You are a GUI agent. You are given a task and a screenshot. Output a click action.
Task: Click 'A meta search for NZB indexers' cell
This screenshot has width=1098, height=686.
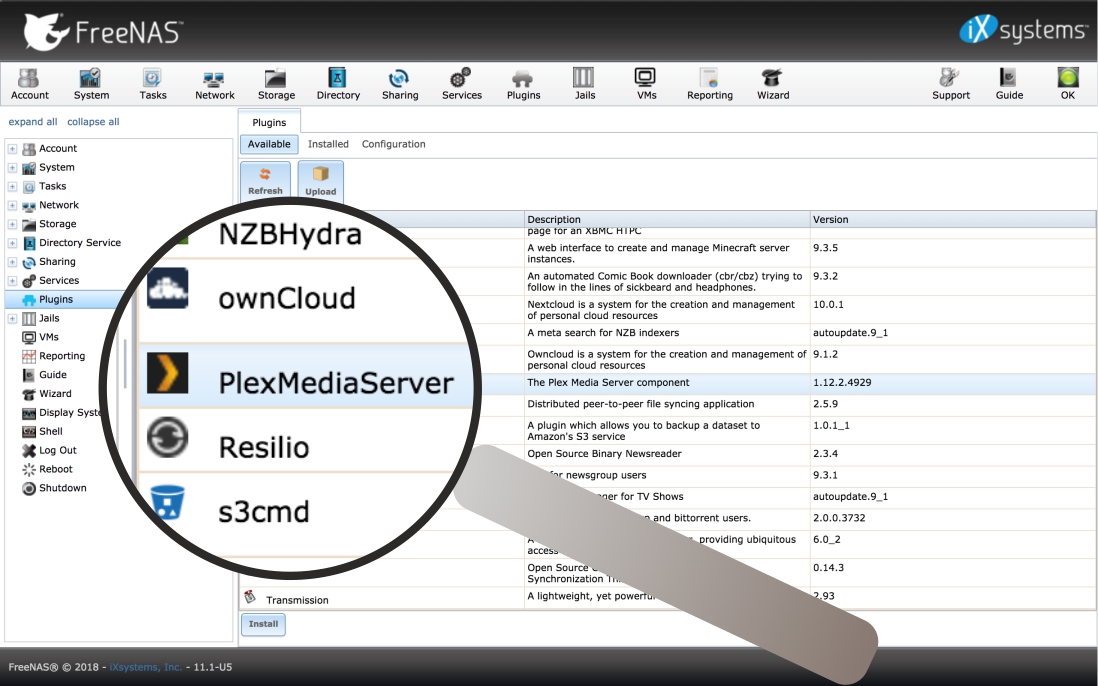click(603, 332)
